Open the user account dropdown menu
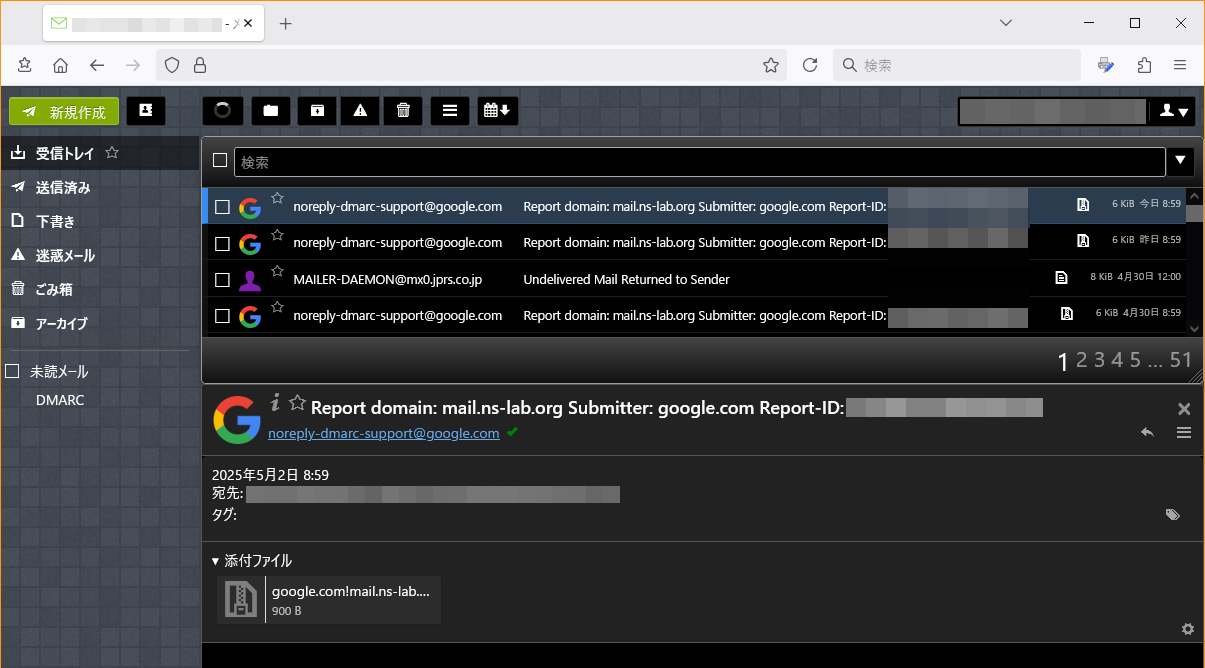Screen dimensions: 1205x668 coord(1174,111)
